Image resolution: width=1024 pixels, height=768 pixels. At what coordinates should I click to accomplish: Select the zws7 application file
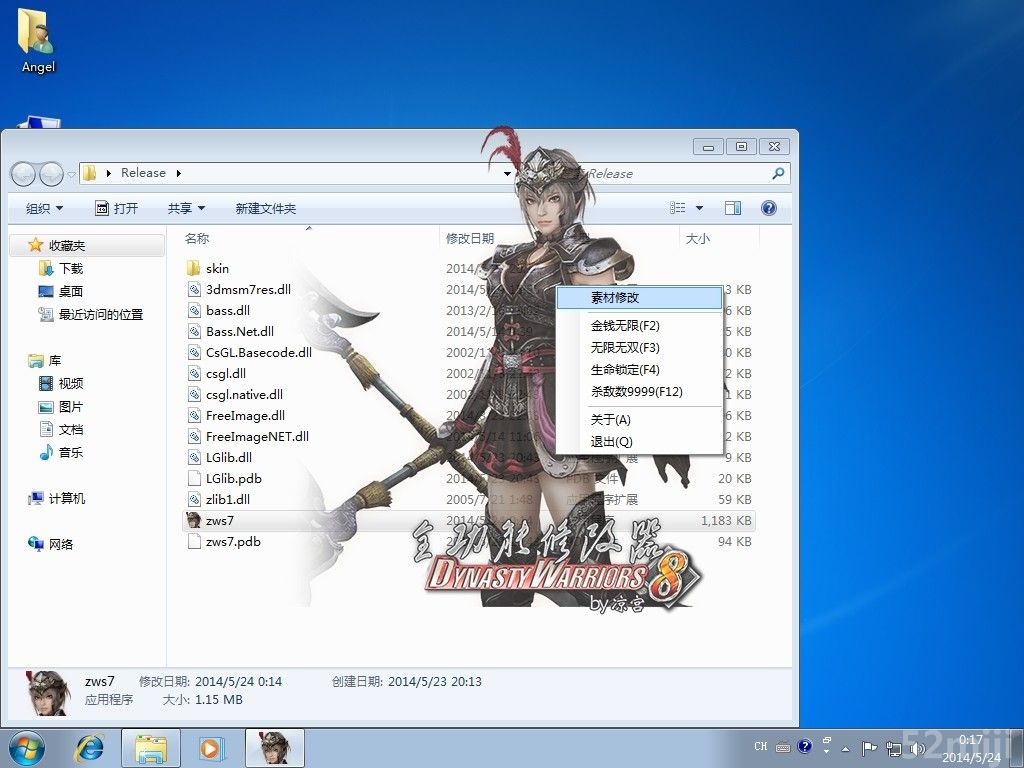pos(219,520)
